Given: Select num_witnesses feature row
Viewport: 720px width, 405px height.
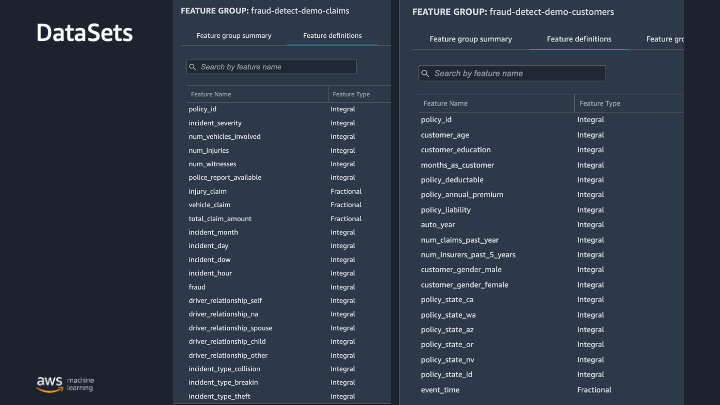Looking at the screenshot, I should coord(288,164).
